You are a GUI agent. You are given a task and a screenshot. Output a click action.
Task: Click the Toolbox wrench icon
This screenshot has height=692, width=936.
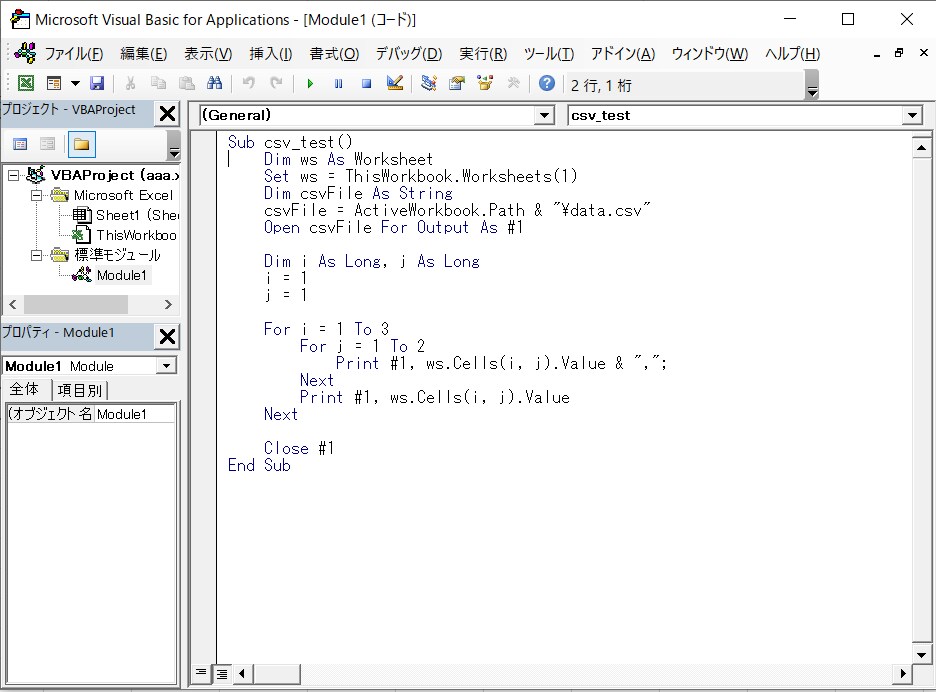[x=513, y=84]
